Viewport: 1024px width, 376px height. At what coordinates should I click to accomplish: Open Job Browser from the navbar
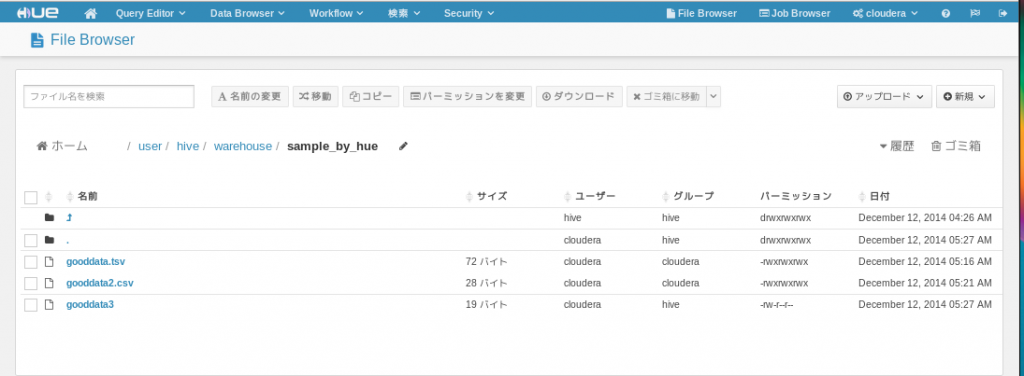point(794,13)
